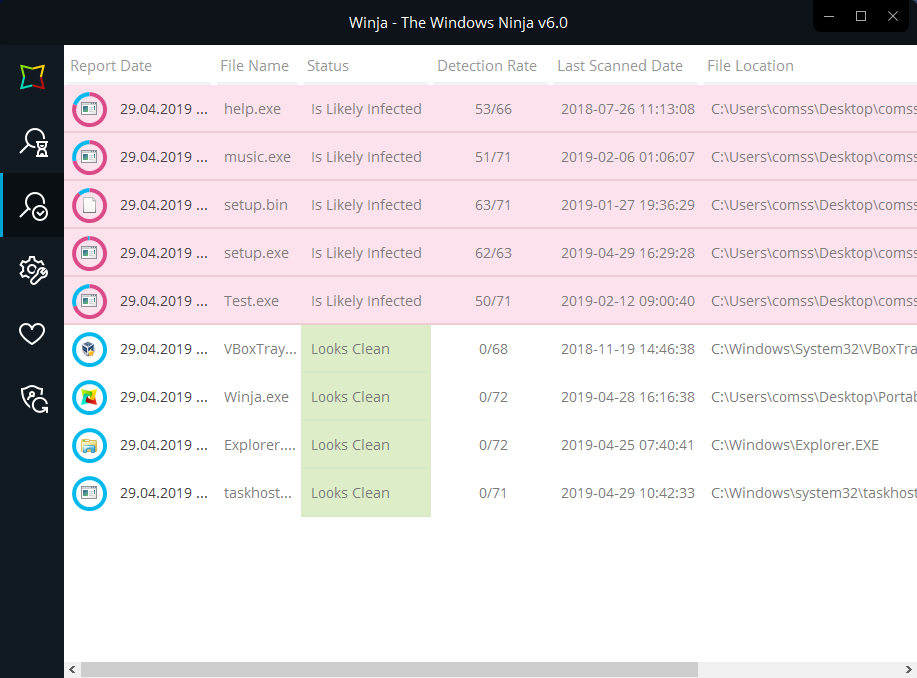This screenshot has height=678, width=917.
Task: Open the shield refresh icon in the sidebar
Action: [34, 399]
